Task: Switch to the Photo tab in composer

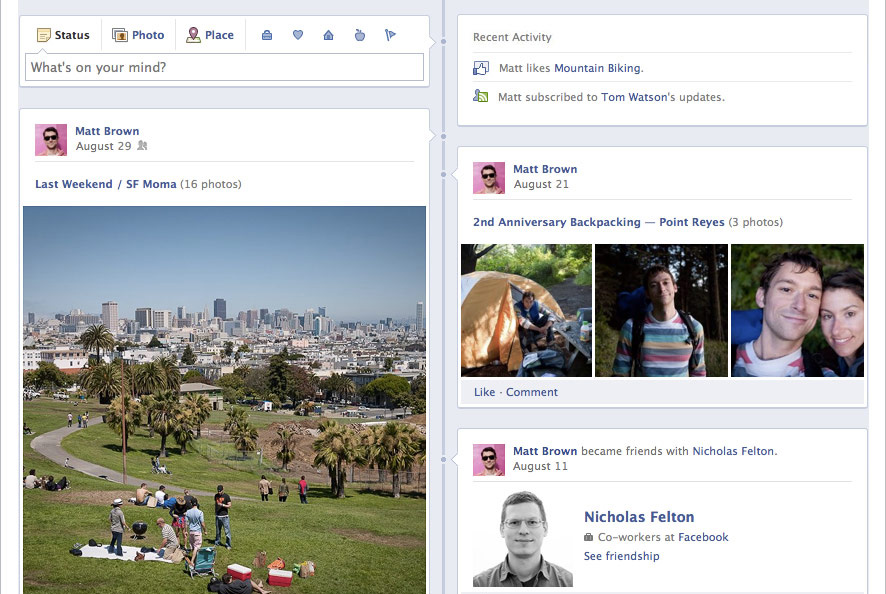Action: [x=138, y=35]
